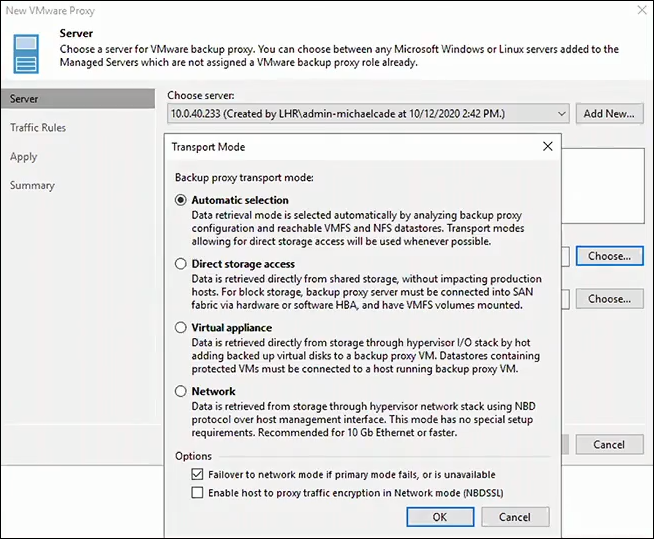The width and height of the screenshot is (654, 539).
Task: Click the Transport Mode dialog title
Action: [x=208, y=147]
